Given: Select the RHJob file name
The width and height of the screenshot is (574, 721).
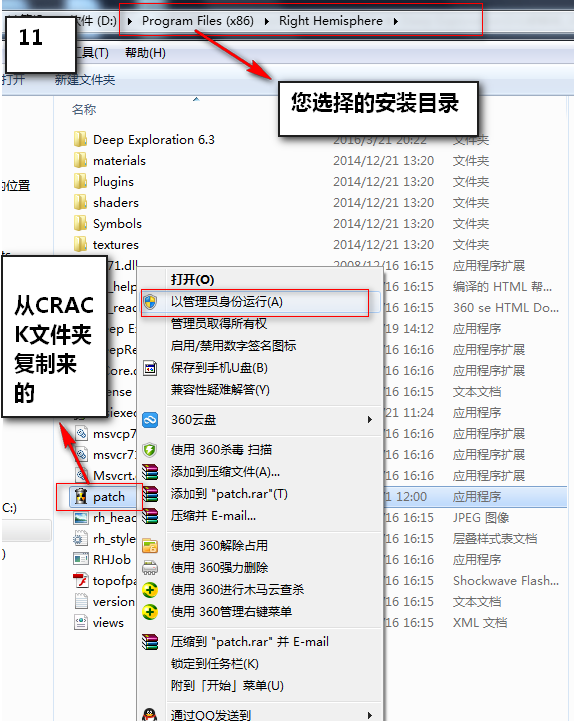Looking at the screenshot, I should pos(112,560).
